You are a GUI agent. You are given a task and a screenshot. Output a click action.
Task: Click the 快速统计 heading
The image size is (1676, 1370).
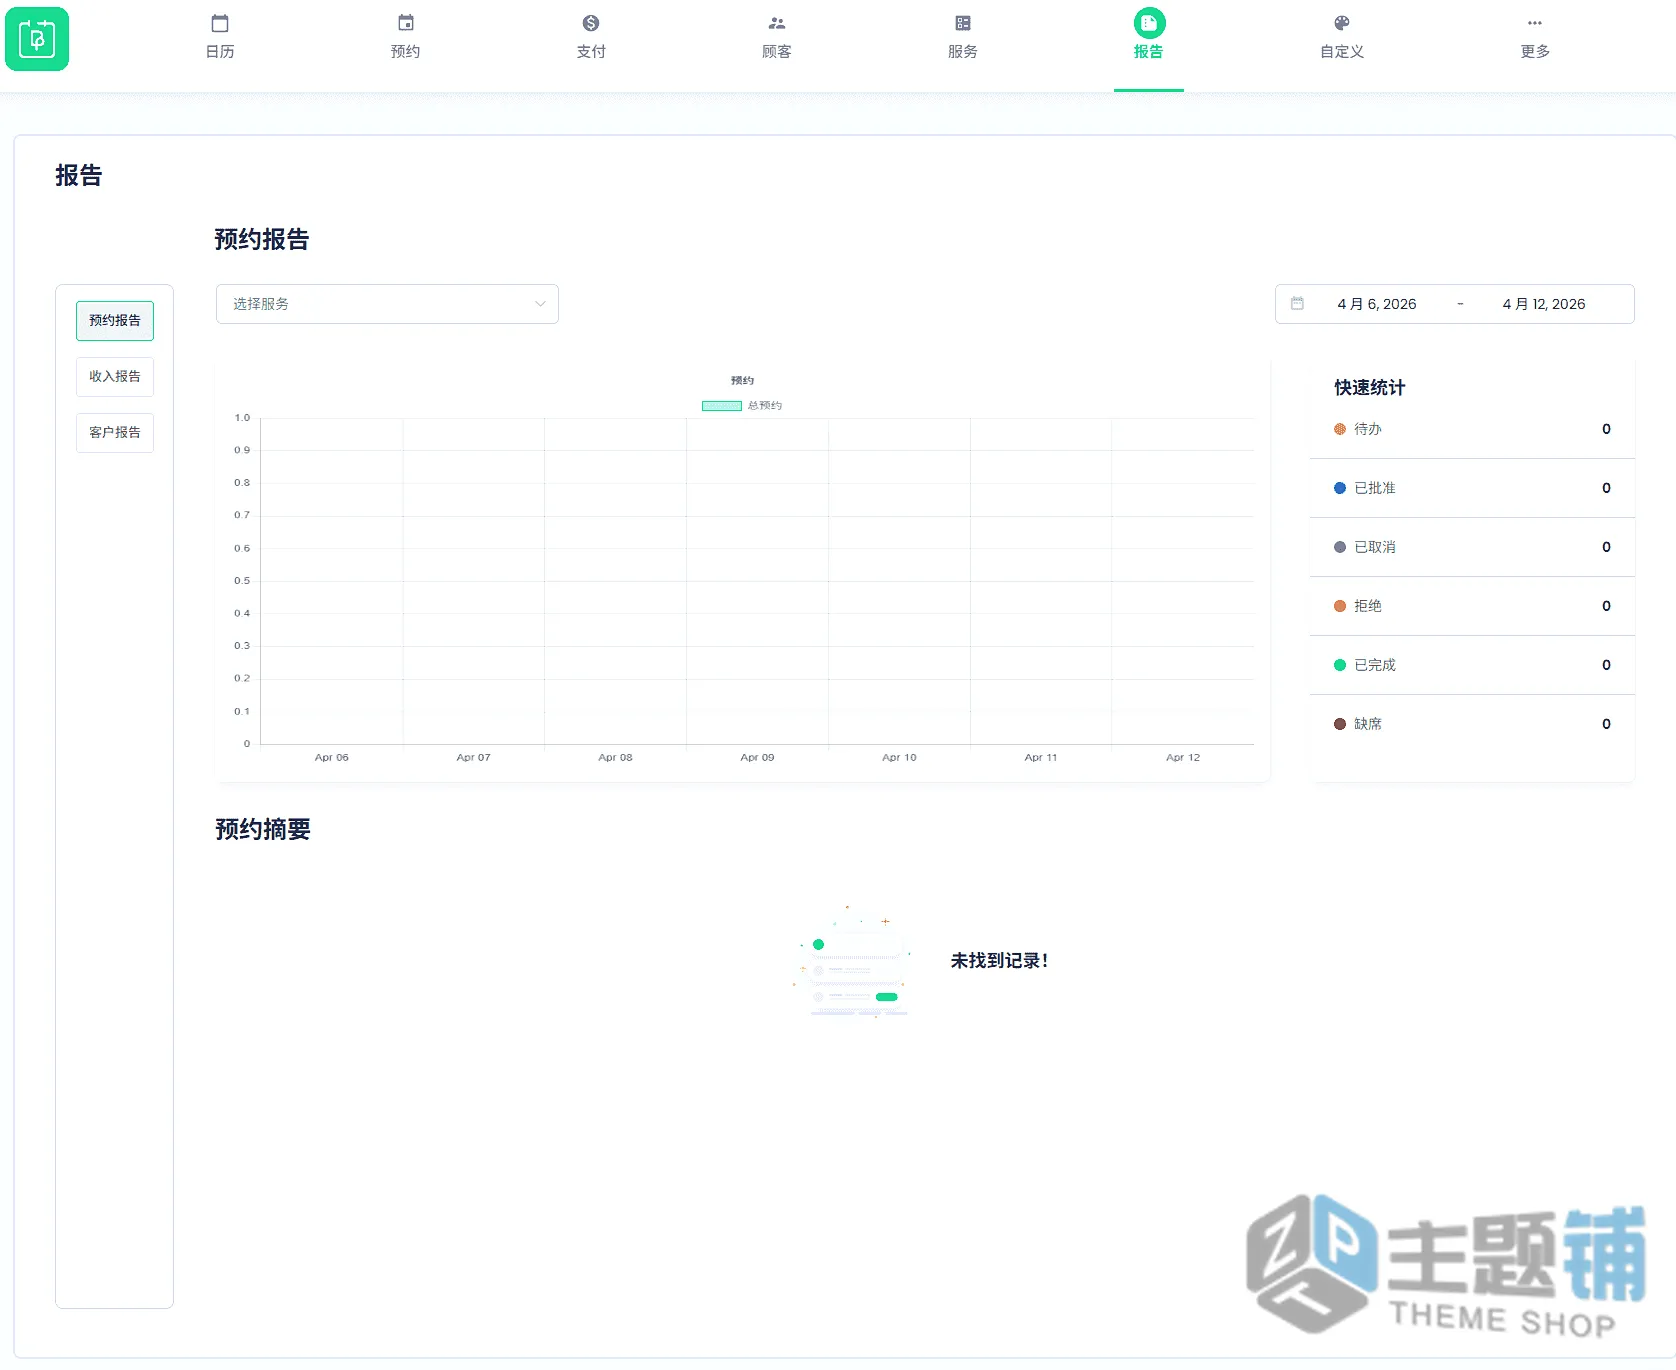[x=1370, y=388]
